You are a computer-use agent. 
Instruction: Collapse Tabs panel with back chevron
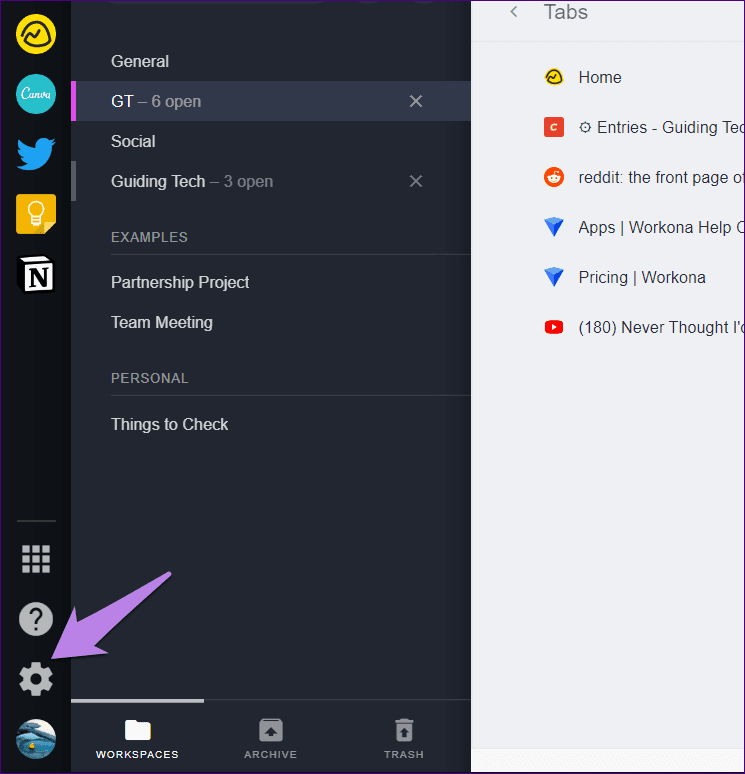(513, 12)
